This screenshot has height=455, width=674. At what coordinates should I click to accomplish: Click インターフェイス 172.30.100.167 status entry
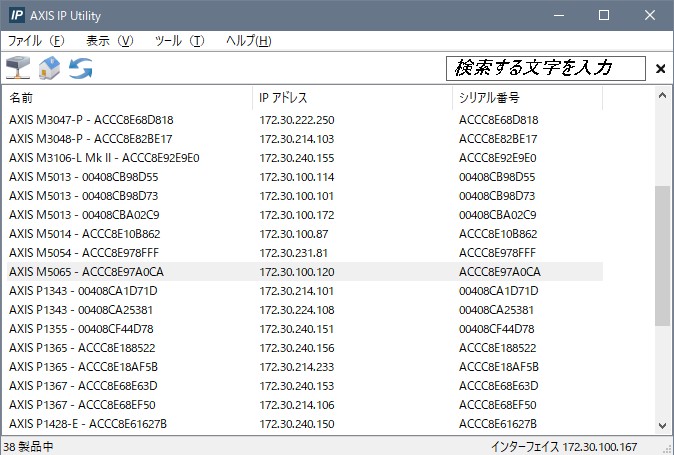[564, 446]
